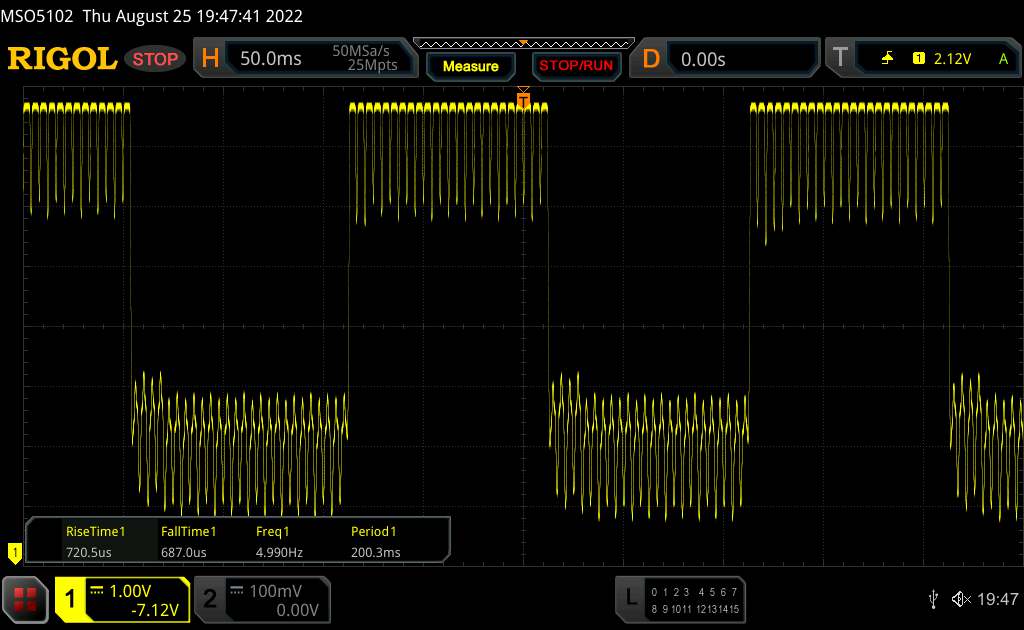Edit the 0.00s delay offset value
The height and width of the screenshot is (630, 1024).
703,59
